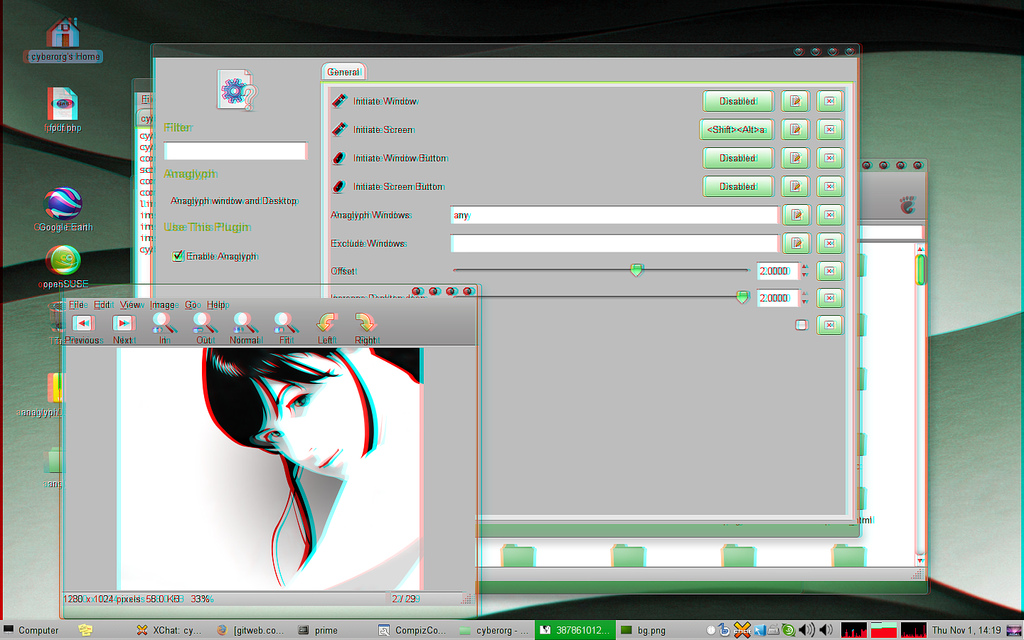
Task: Switch to XChat window in taskbar
Action: (x=168, y=630)
